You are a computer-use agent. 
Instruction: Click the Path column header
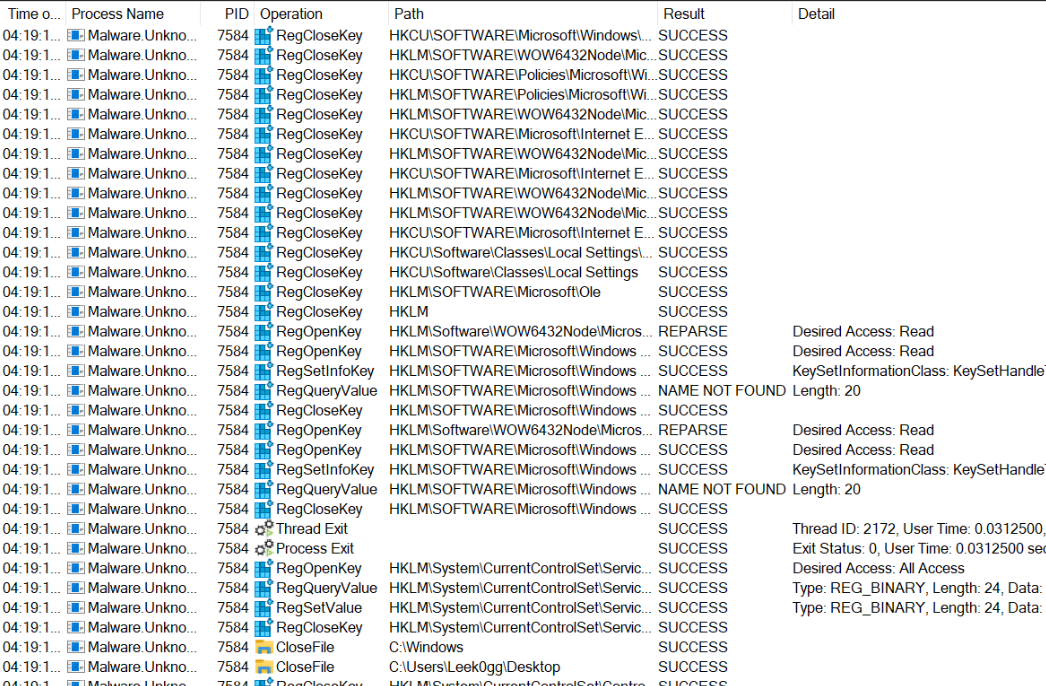(x=409, y=14)
